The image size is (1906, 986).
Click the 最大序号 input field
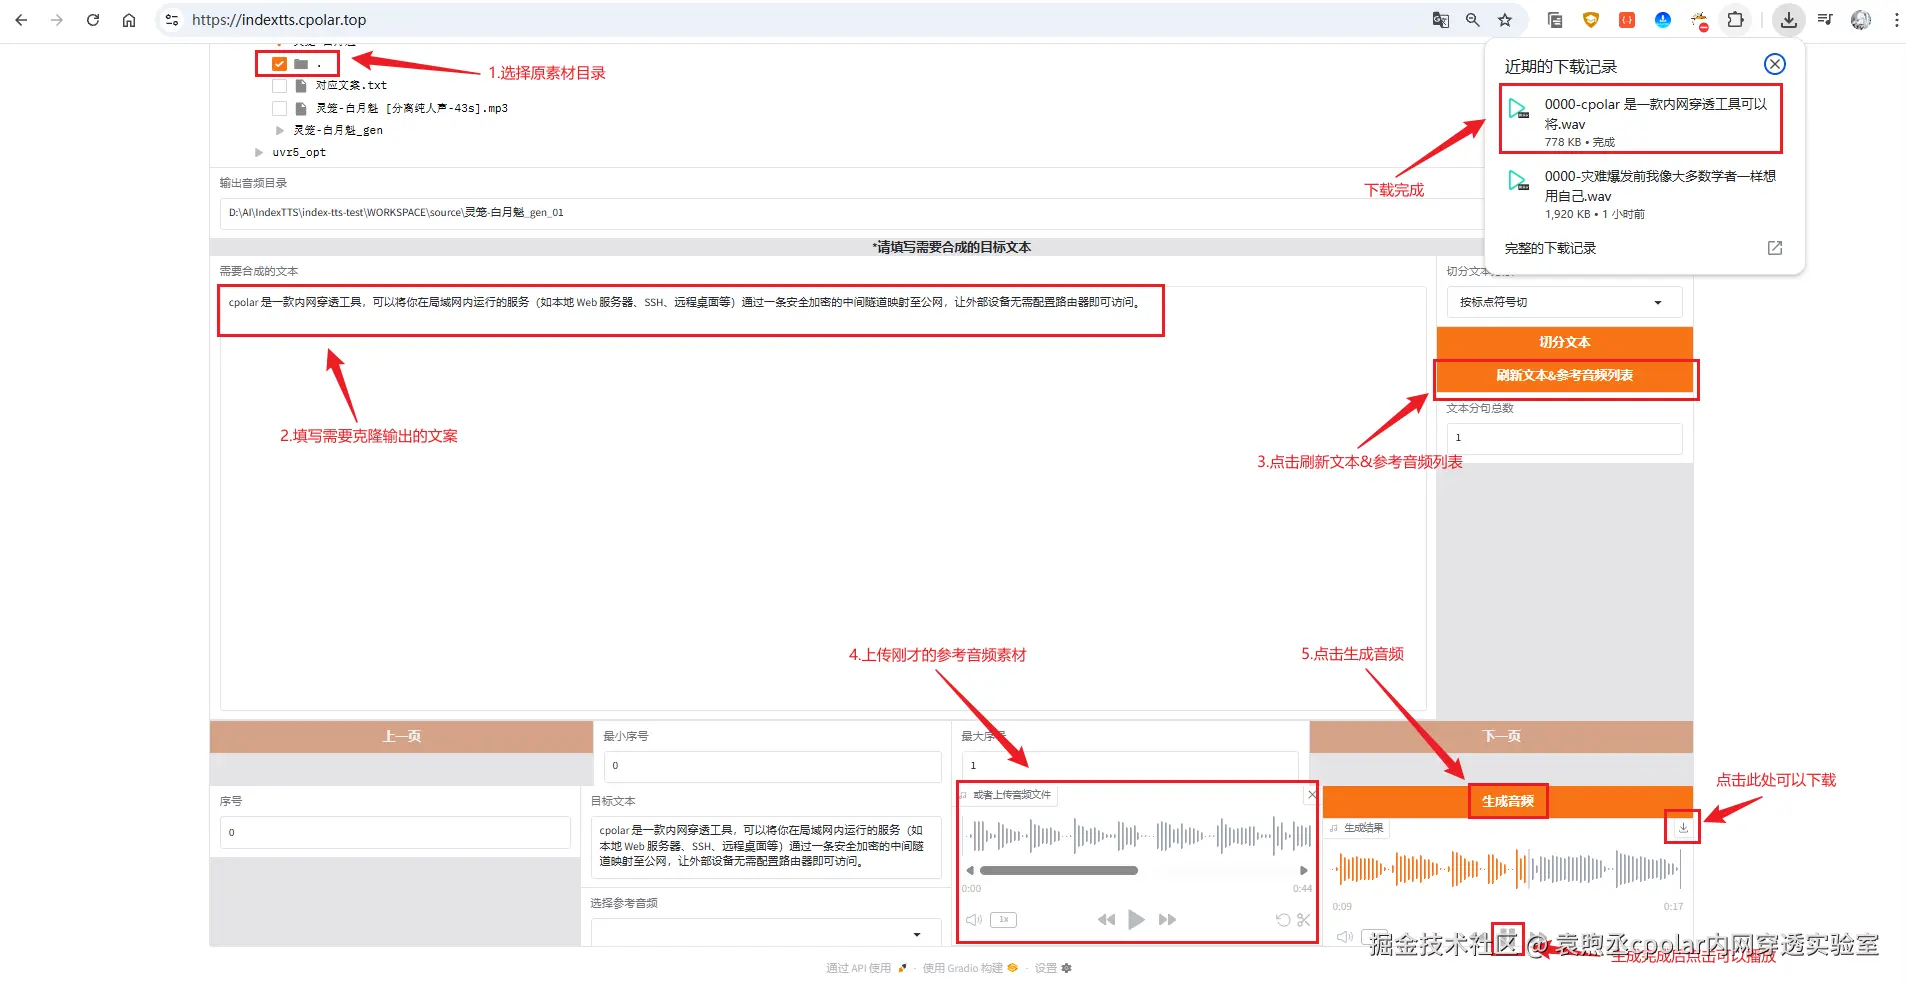1130,766
